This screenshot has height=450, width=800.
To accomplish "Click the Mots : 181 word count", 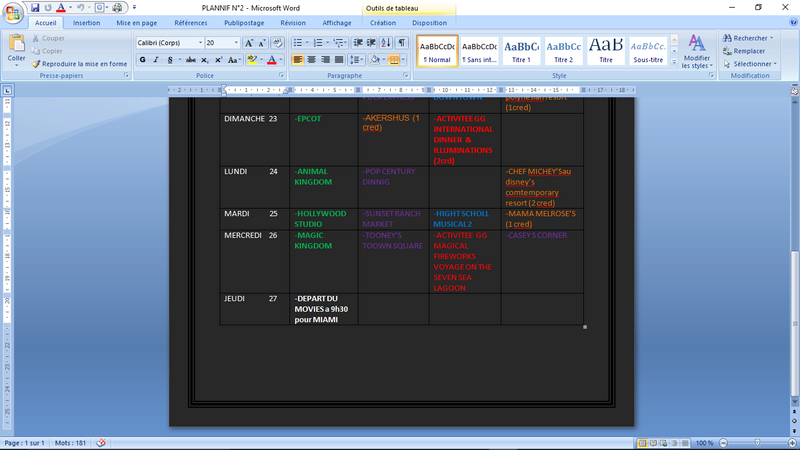I will pyautogui.click(x=70, y=443).
